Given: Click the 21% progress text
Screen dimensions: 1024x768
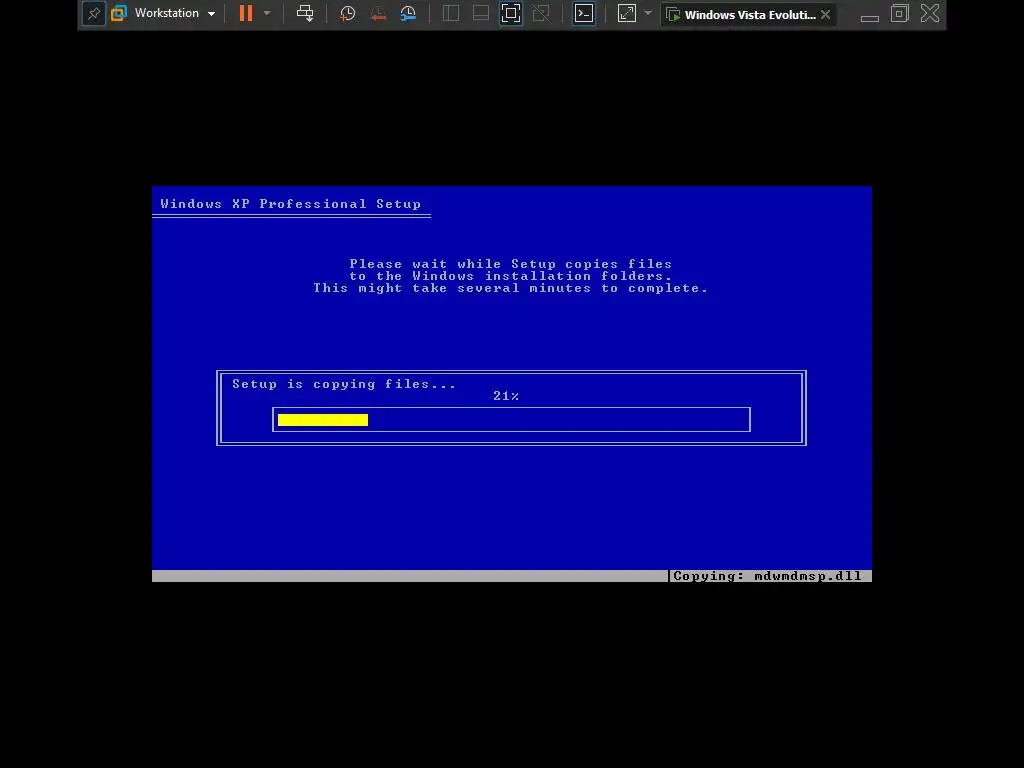Looking at the screenshot, I should click(x=506, y=396).
